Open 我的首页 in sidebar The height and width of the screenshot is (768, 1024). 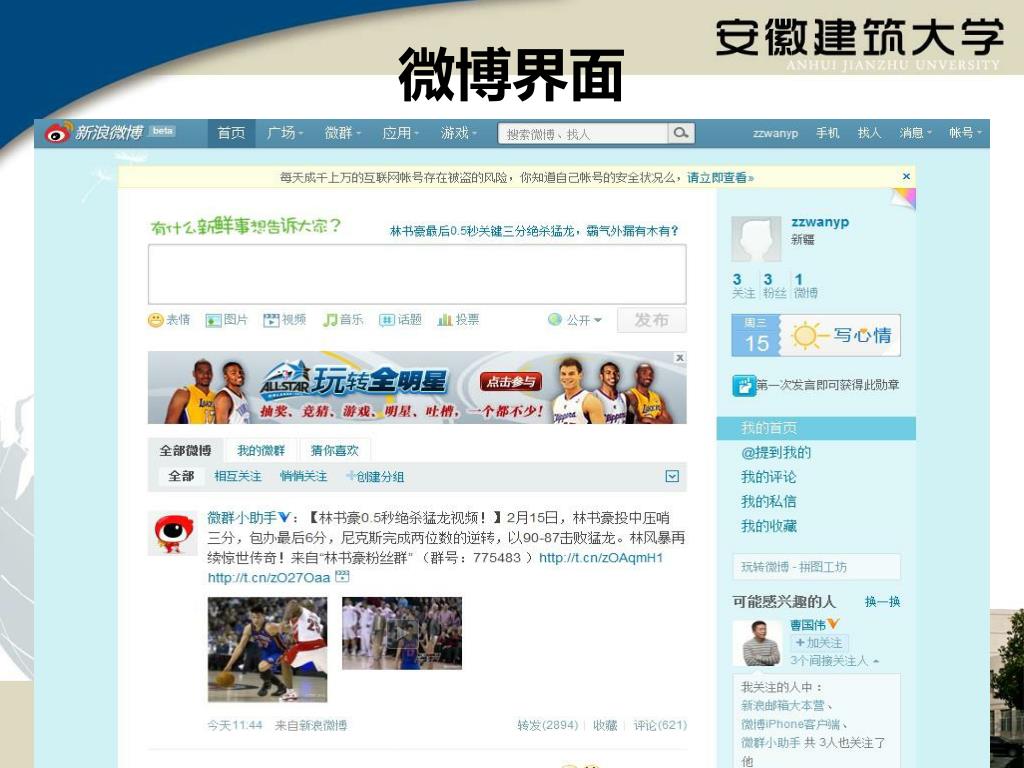(816, 428)
